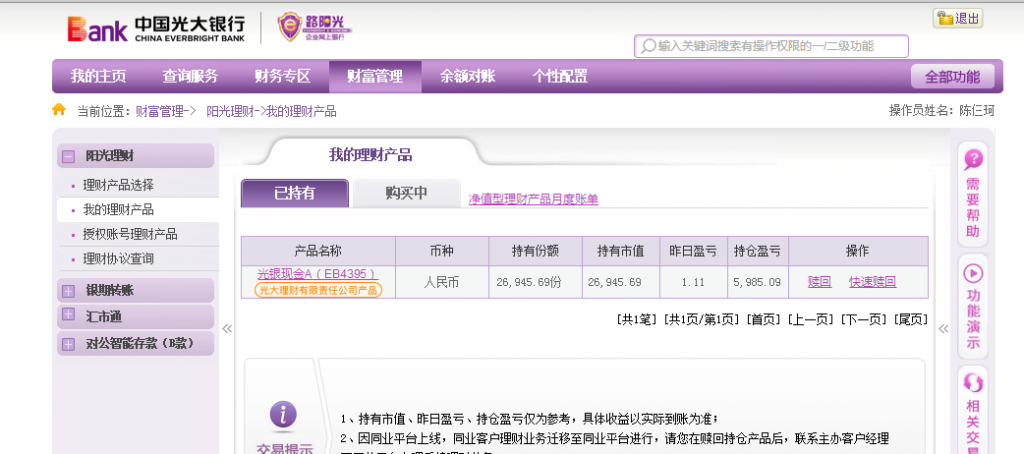Open the 需要帮助 help icon
The width and height of the screenshot is (1024, 454).
pyautogui.click(x=972, y=160)
